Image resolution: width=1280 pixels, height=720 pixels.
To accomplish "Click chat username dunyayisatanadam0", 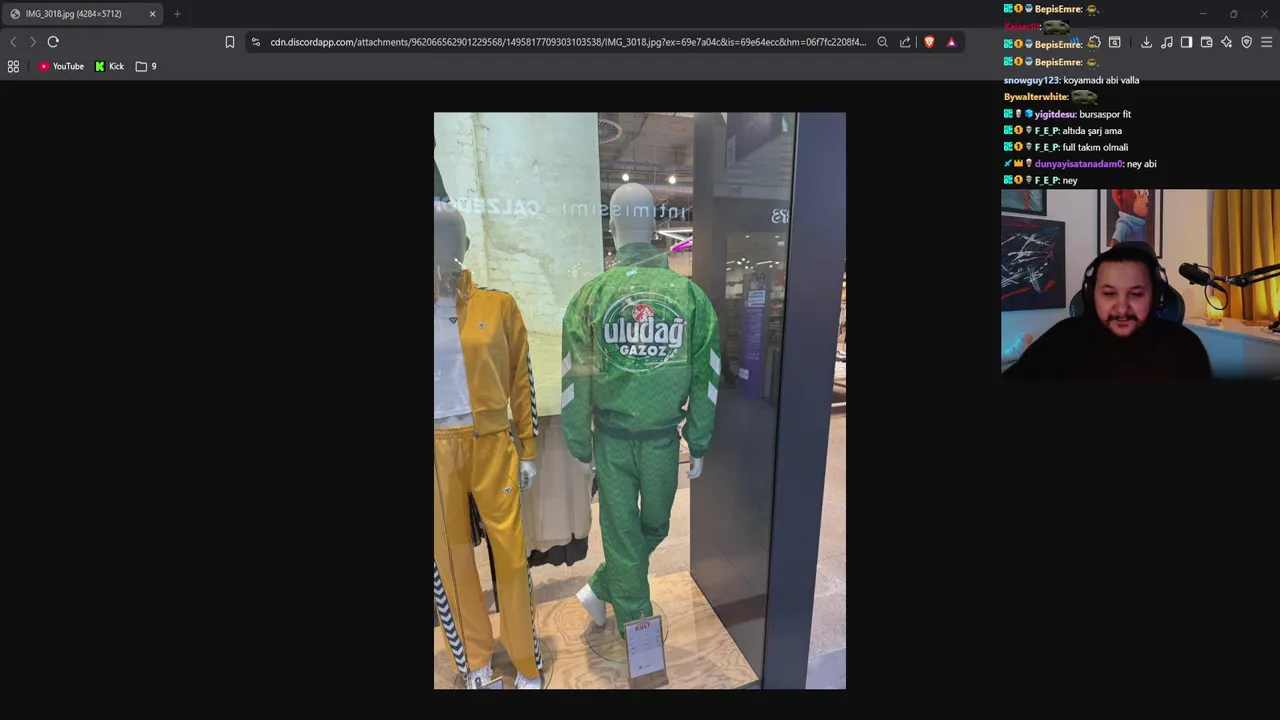I will (1078, 164).
